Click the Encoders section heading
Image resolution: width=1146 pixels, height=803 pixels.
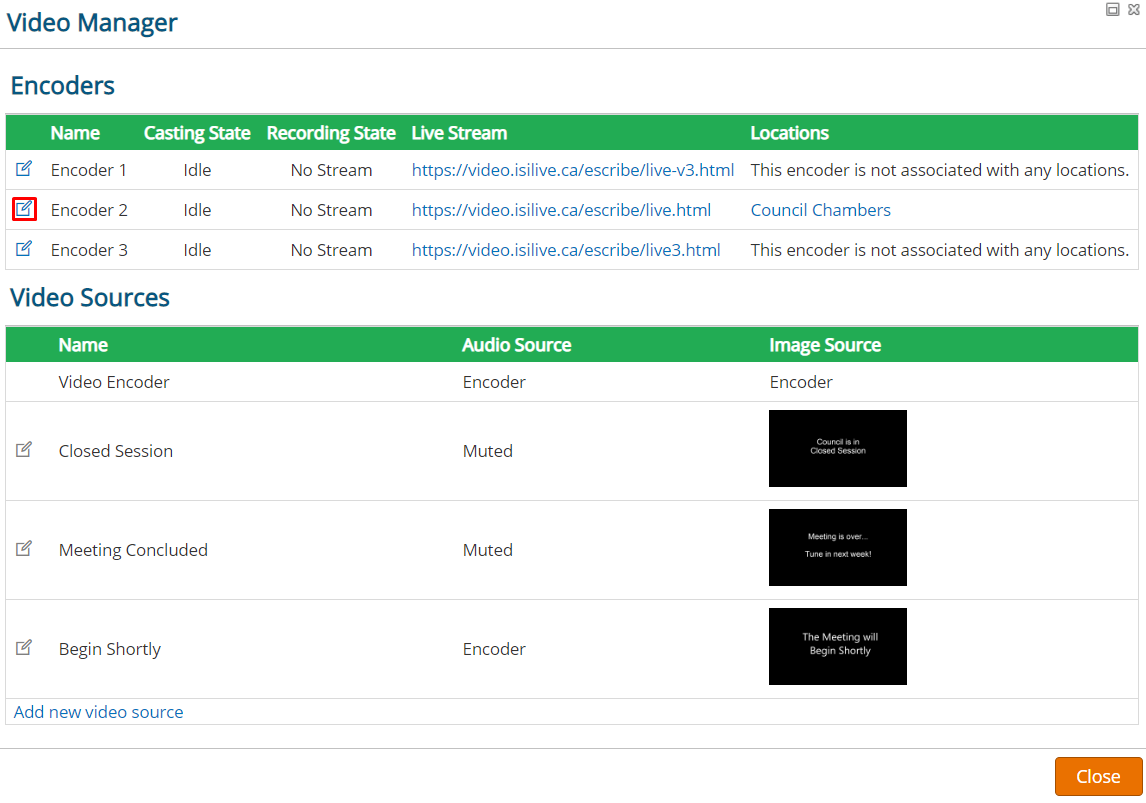click(x=63, y=85)
